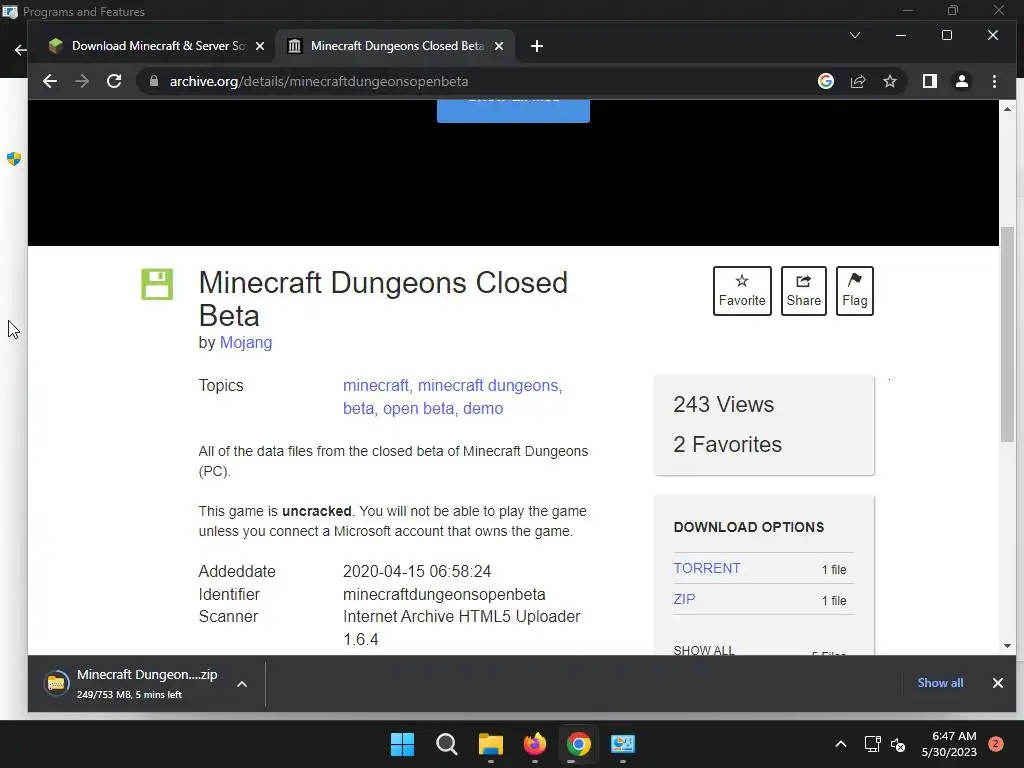Close the downloads bar
This screenshot has width=1024, height=768.
coord(997,682)
